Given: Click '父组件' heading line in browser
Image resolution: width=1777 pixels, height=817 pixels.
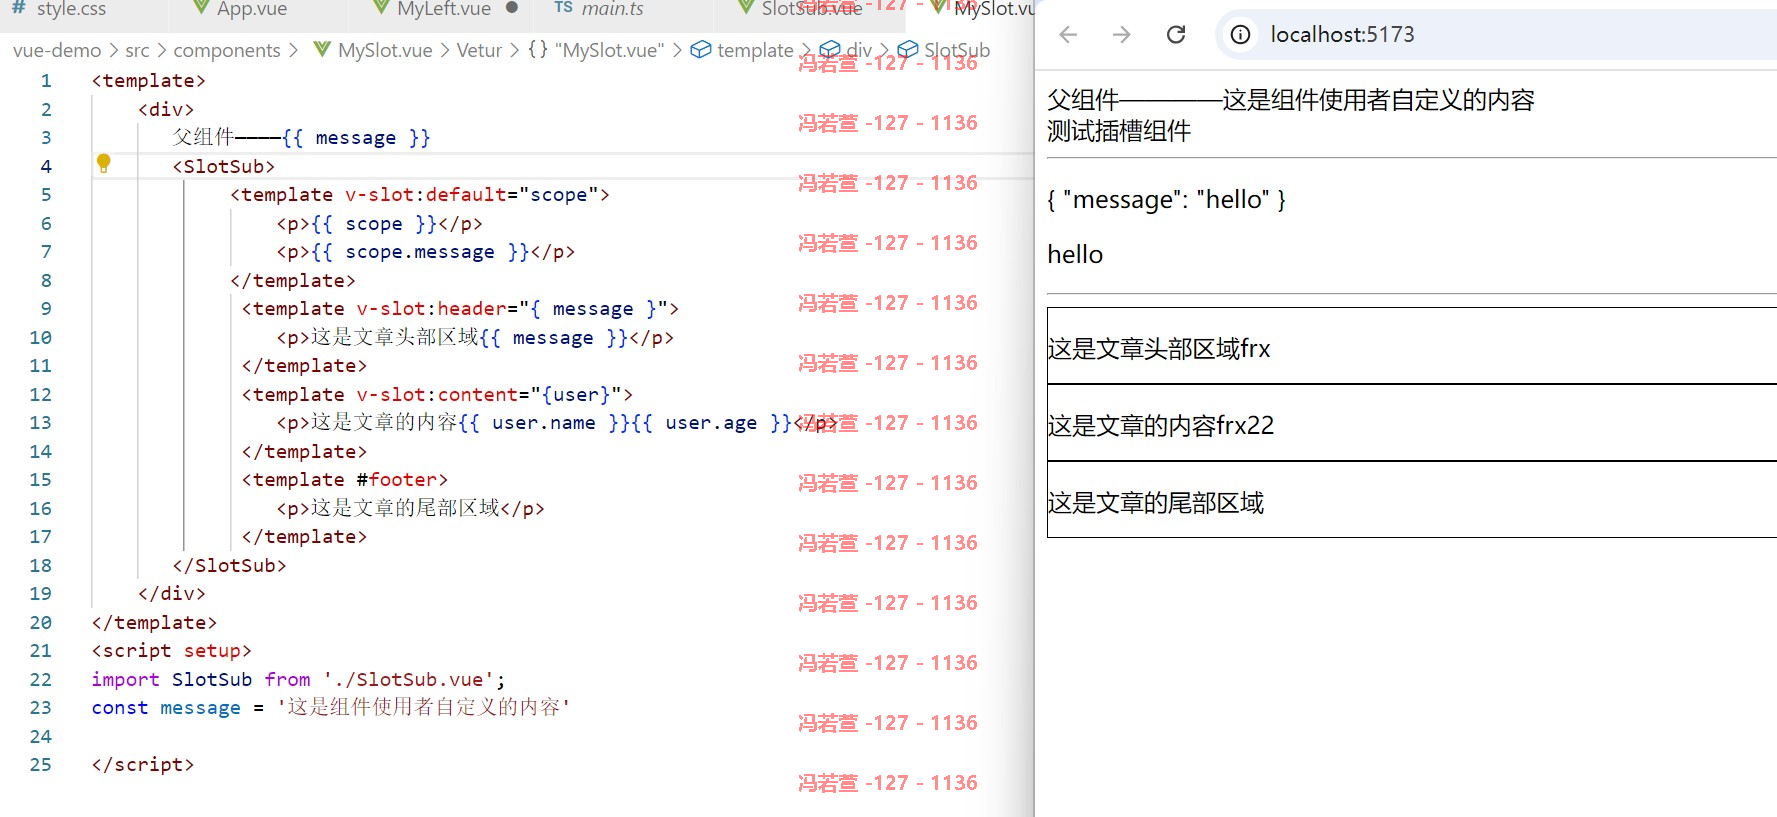Looking at the screenshot, I should (1291, 100).
